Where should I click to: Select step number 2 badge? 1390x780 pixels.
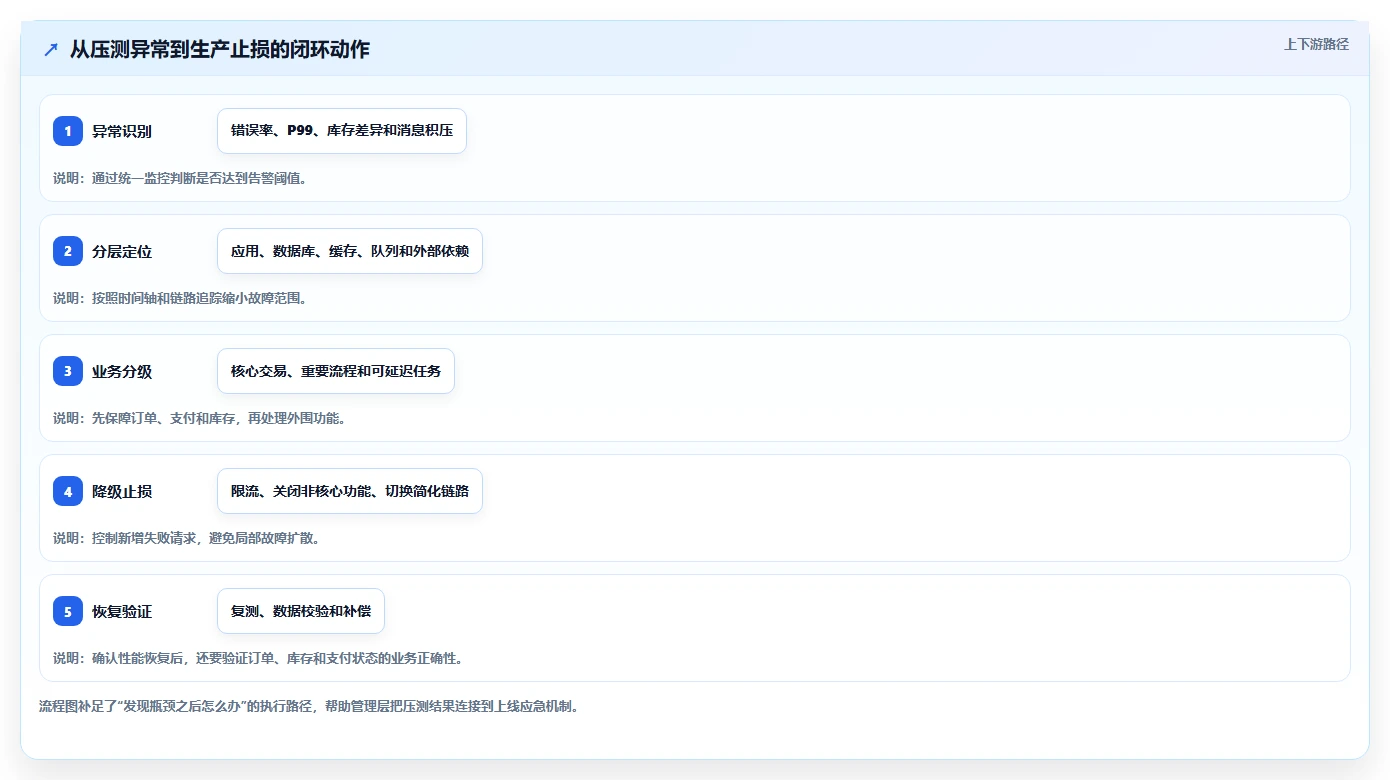(68, 251)
